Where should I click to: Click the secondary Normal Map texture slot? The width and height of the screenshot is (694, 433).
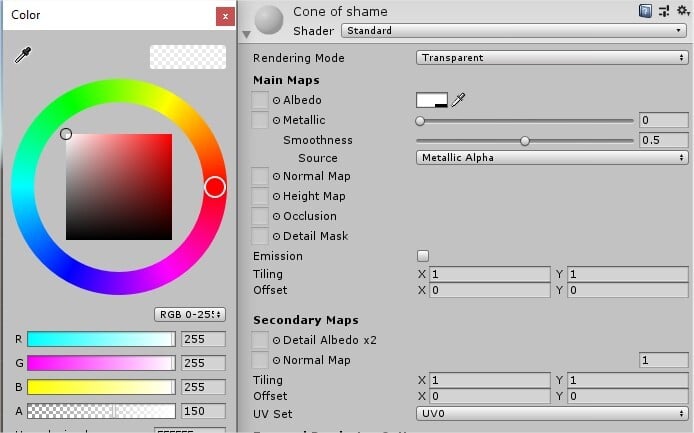(260, 360)
